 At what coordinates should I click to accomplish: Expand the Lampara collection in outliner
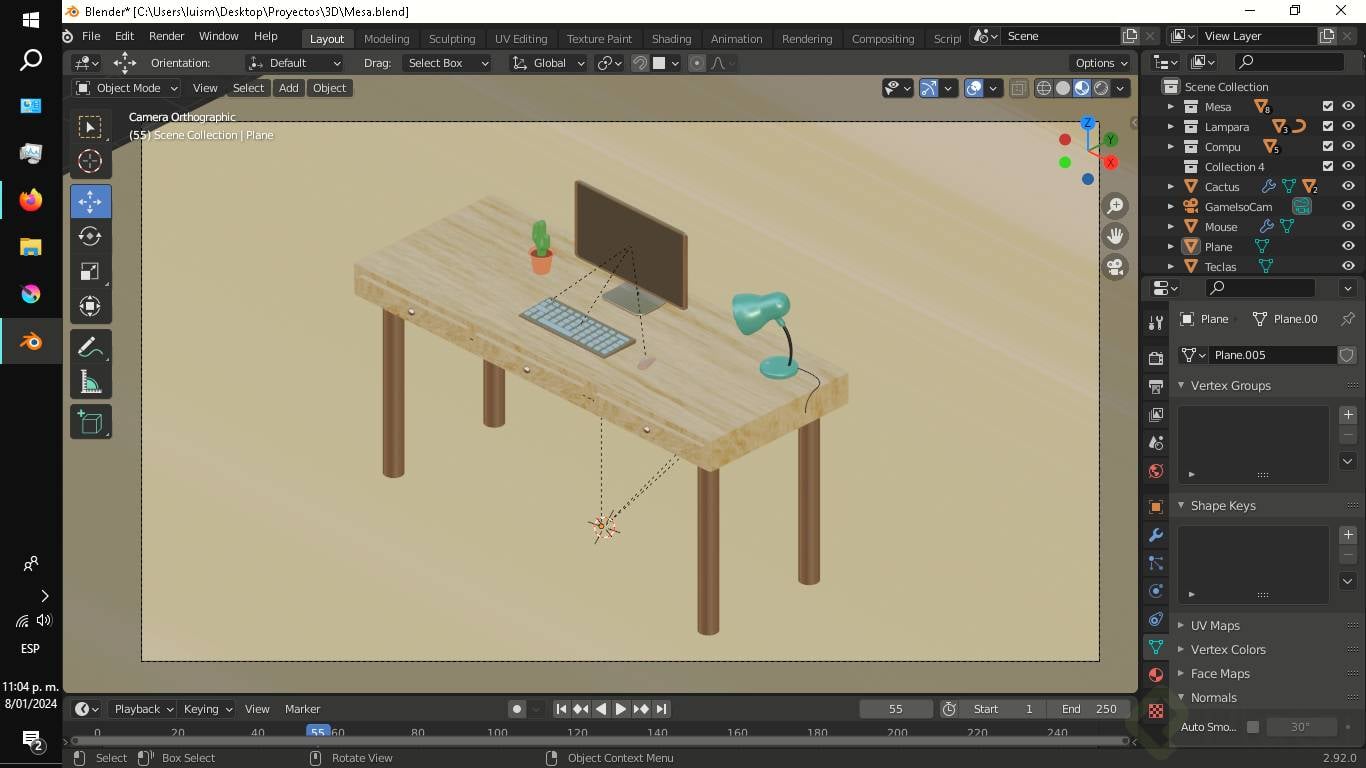1171,127
